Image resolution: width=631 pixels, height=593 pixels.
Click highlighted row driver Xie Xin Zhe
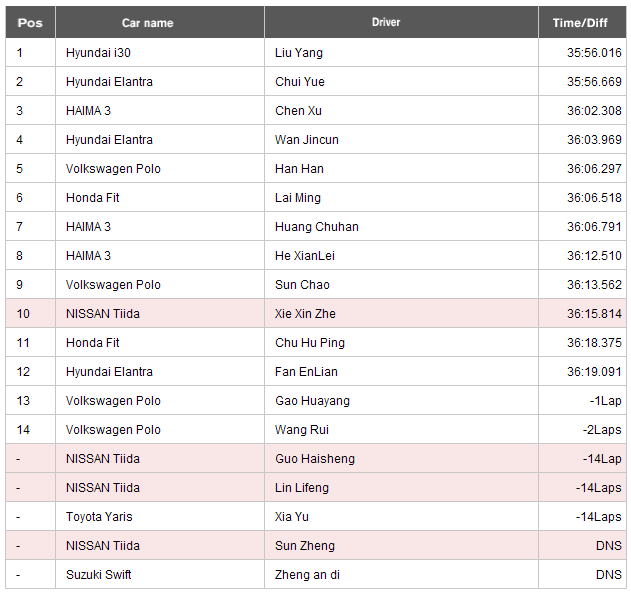tap(305, 313)
